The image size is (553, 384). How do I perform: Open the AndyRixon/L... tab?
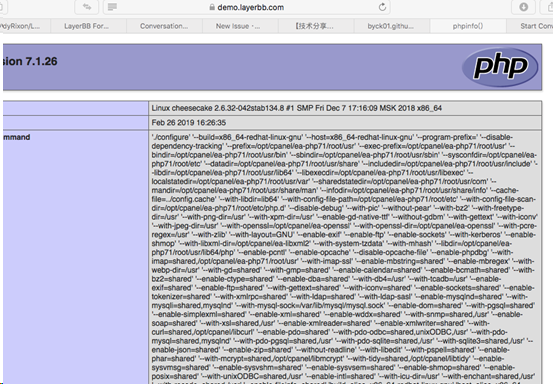(25, 26)
